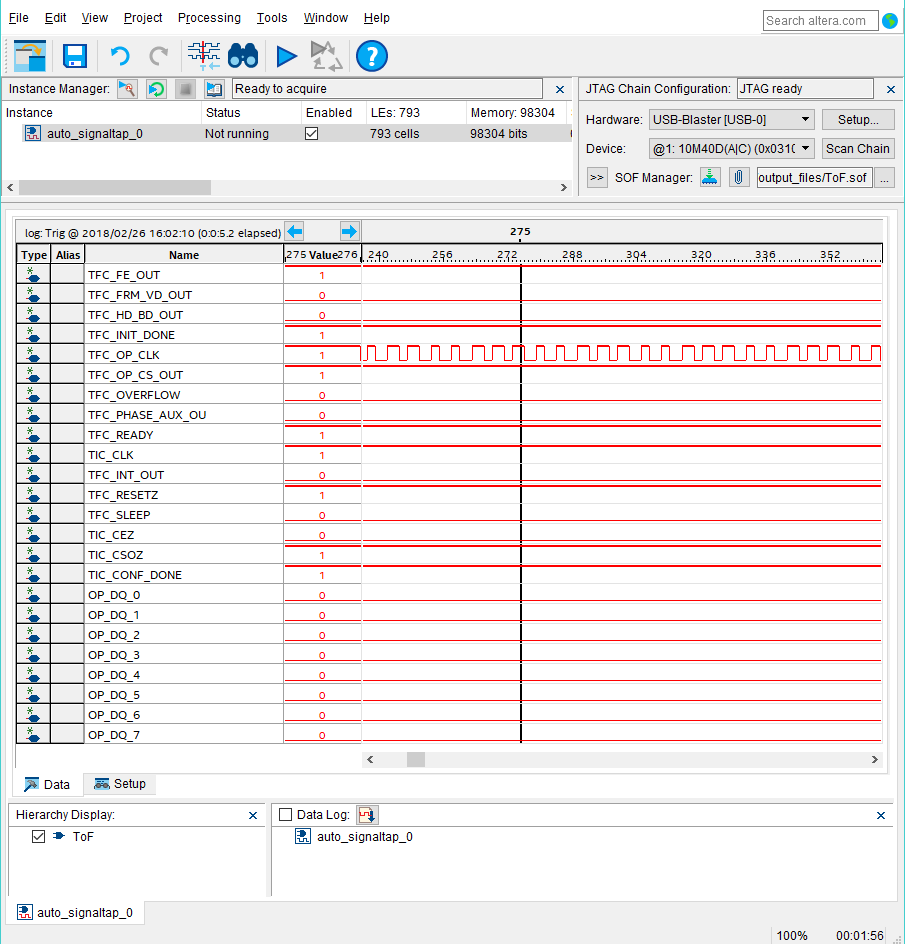Click the Program Device icon in SOF Manager
The image size is (905, 944).
pos(710,178)
